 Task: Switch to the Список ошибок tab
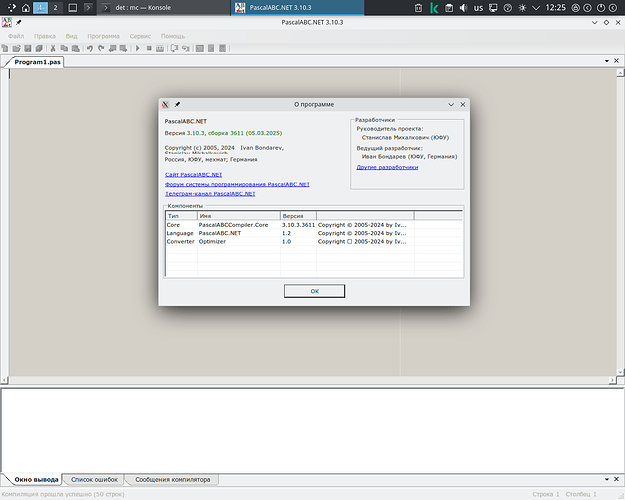coord(94,479)
